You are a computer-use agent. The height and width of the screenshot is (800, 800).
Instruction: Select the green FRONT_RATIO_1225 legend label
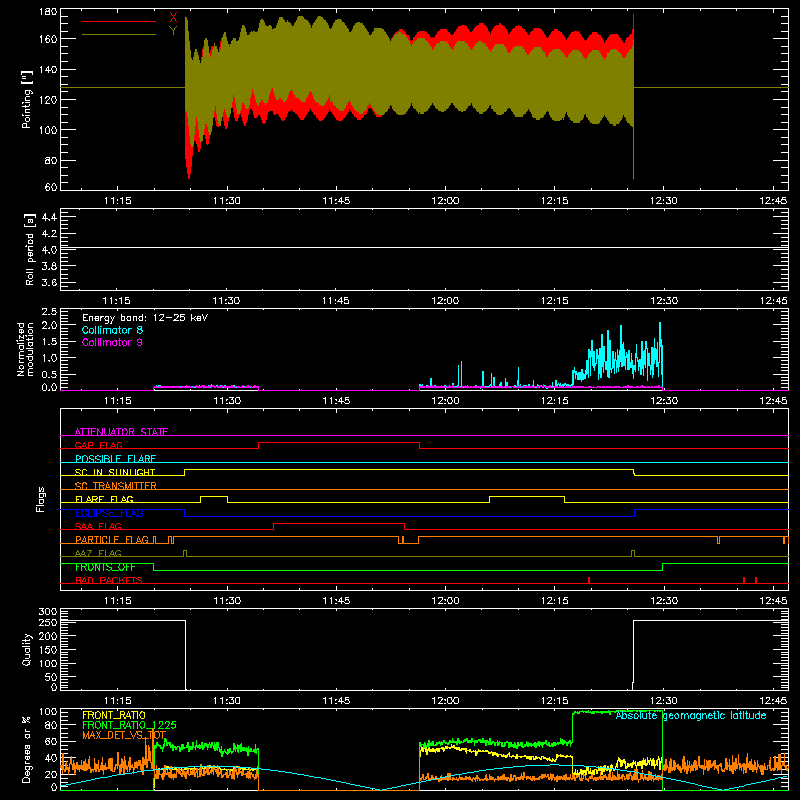[x=129, y=725]
